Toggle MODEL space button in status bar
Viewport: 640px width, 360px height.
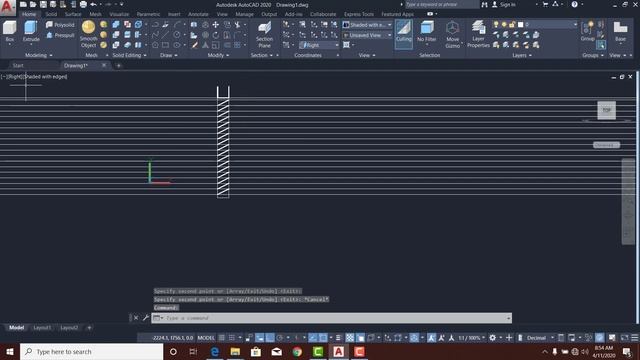tap(206, 338)
